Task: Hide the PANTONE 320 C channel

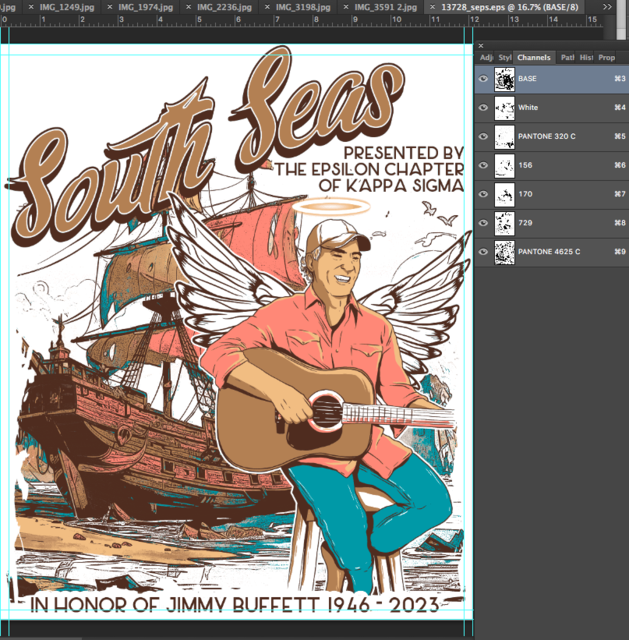Action: pyautogui.click(x=483, y=136)
